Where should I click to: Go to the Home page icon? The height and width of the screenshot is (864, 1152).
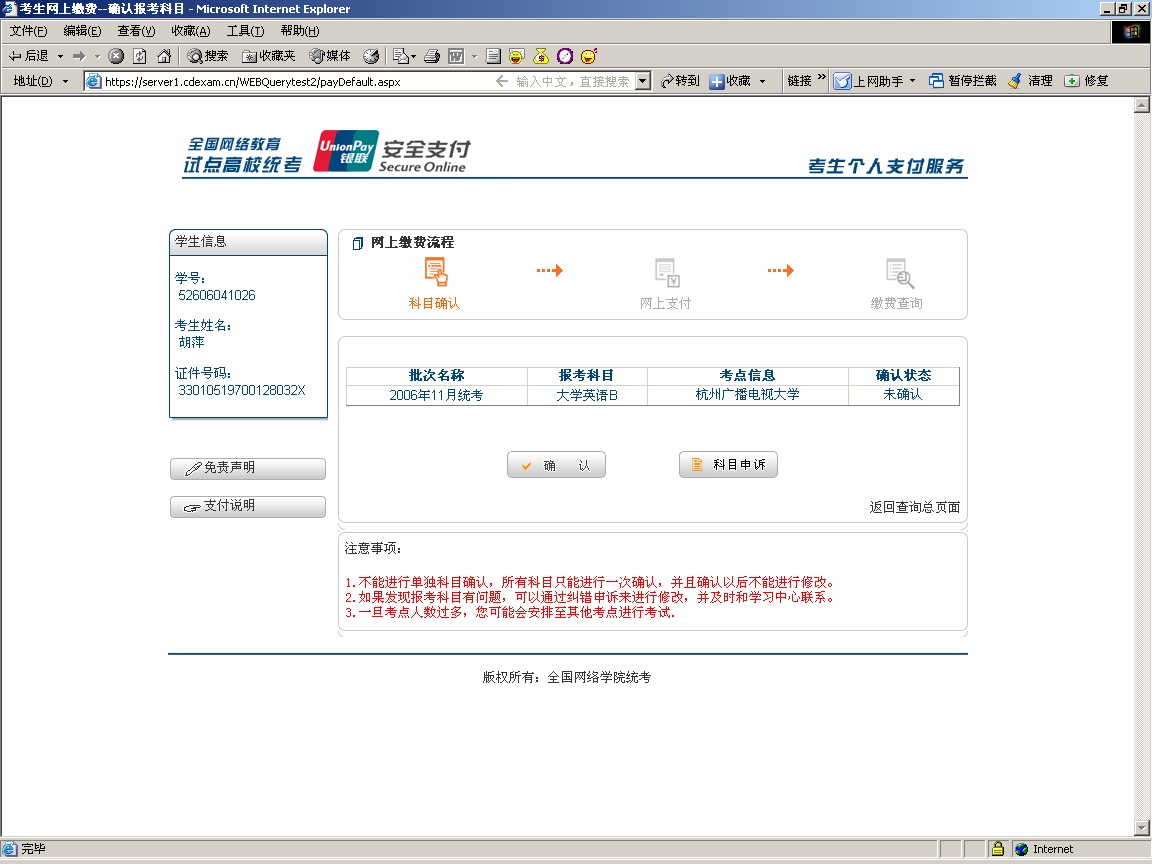coord(164,56)
